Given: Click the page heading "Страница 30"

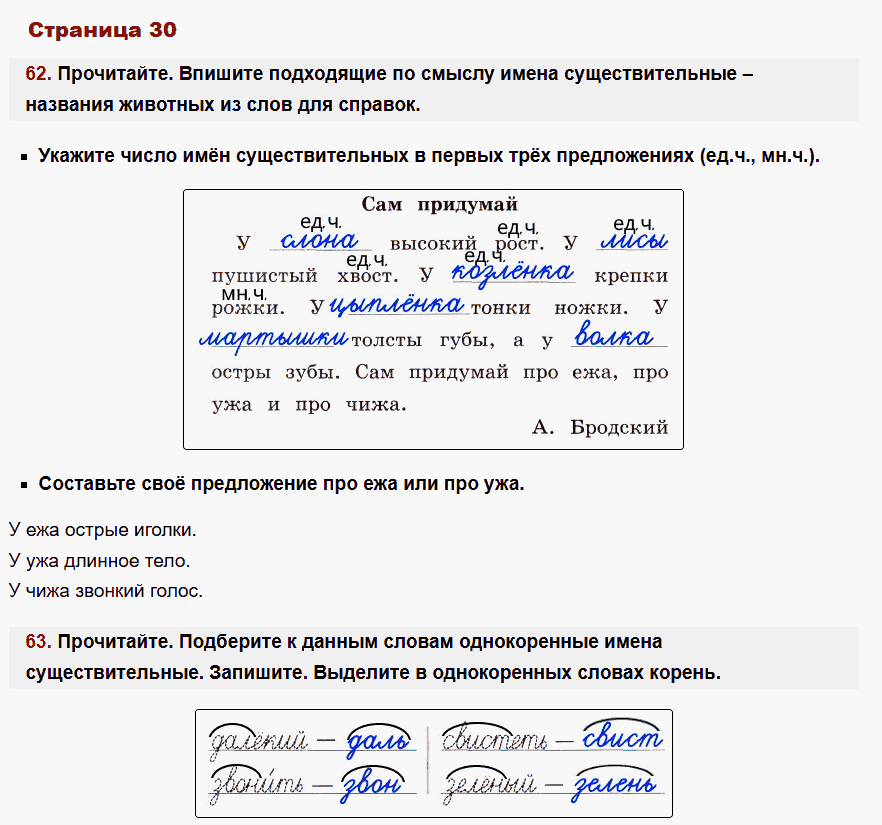Looking at the screenshot, I should (101, 29).
